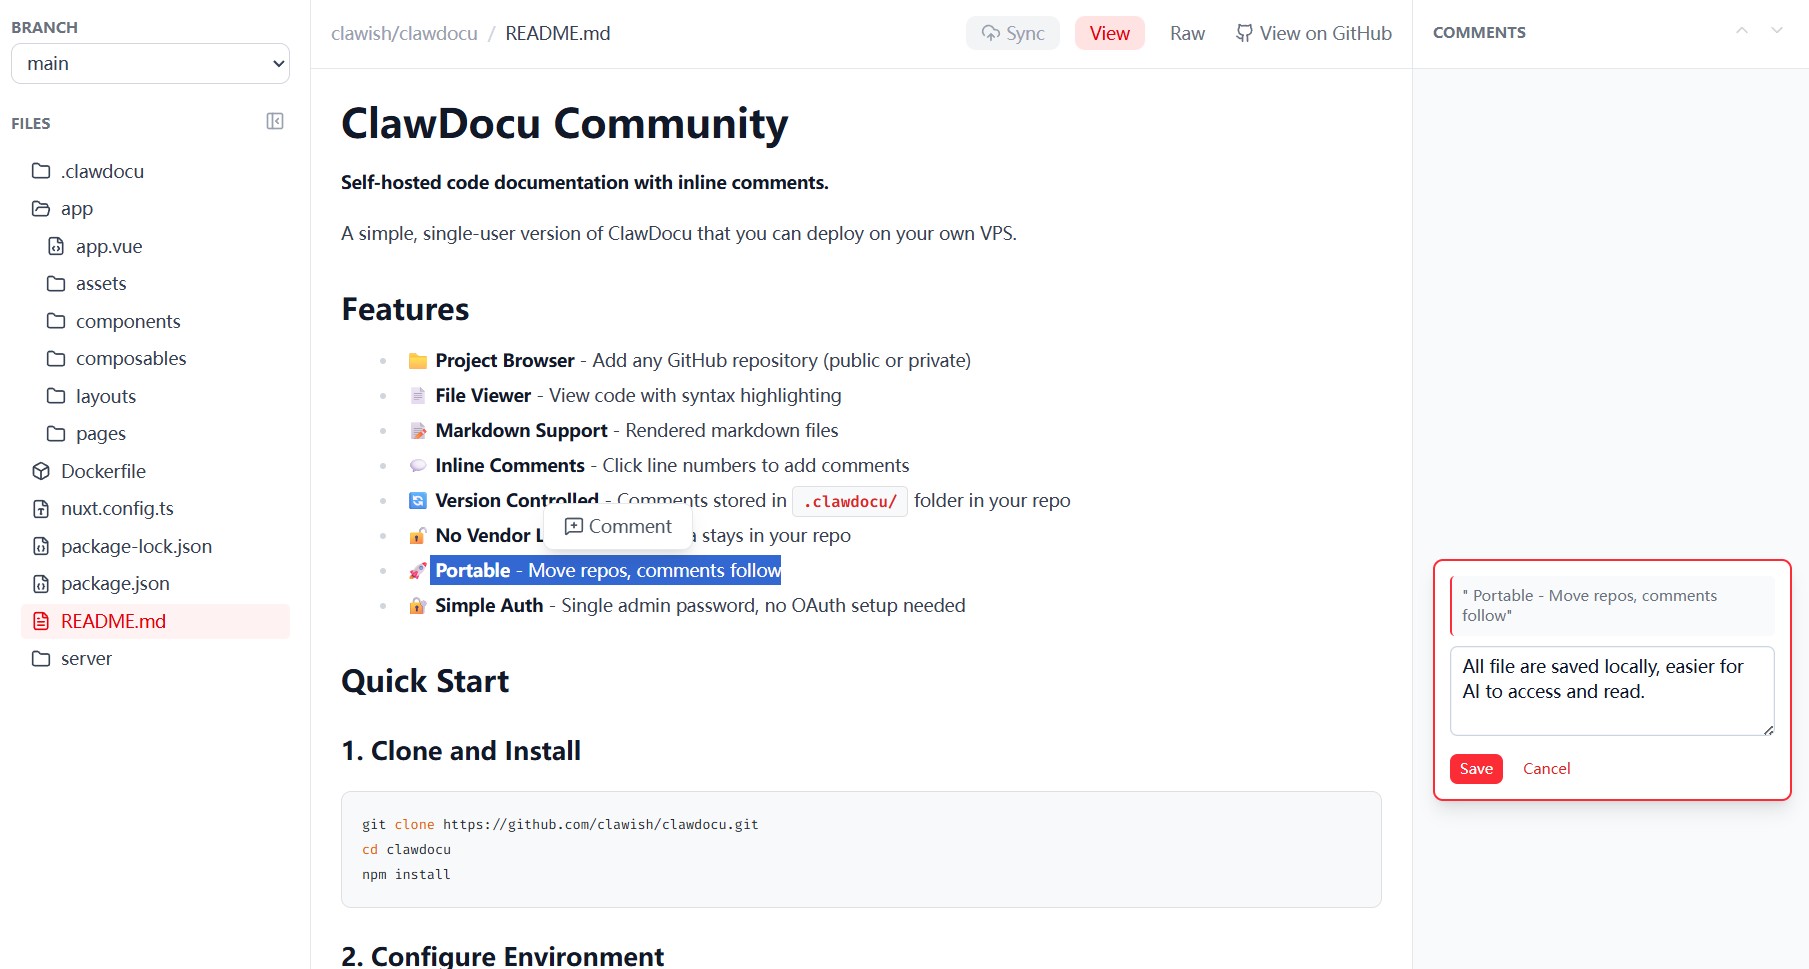Click the open app folder icon
The height and width of the screenshot is (969, 1809).
[41, 209]
